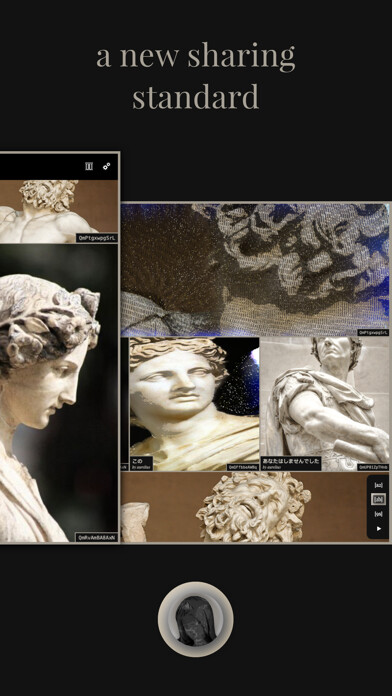Open the large female profile bust image
Viewport: 392px width, 696px height.
pos(59,393)
